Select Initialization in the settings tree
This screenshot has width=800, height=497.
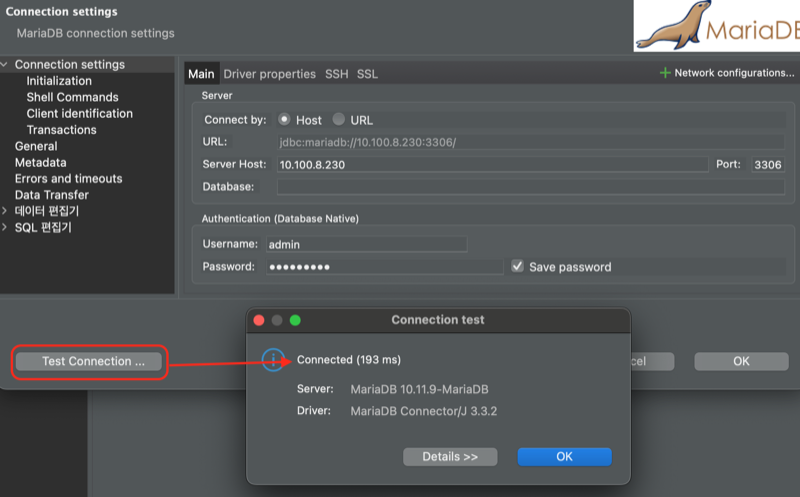click(59, 81)
